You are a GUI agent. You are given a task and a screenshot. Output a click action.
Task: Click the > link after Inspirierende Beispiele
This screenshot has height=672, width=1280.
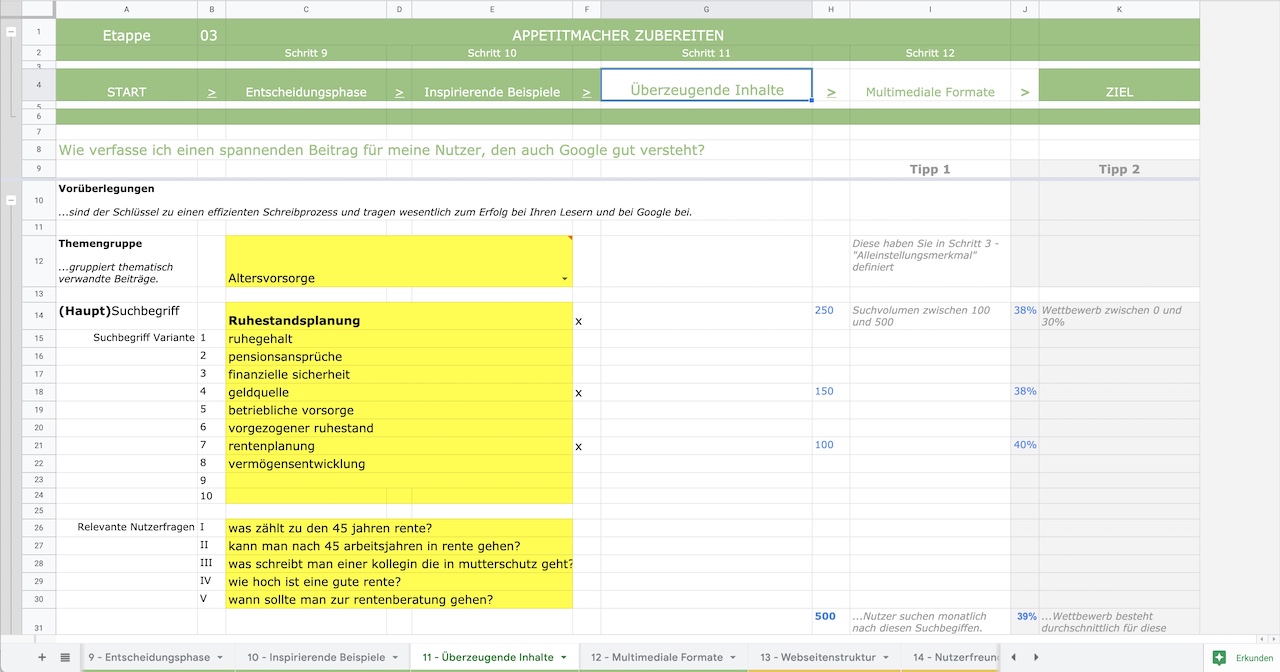[x=586, y=92]
